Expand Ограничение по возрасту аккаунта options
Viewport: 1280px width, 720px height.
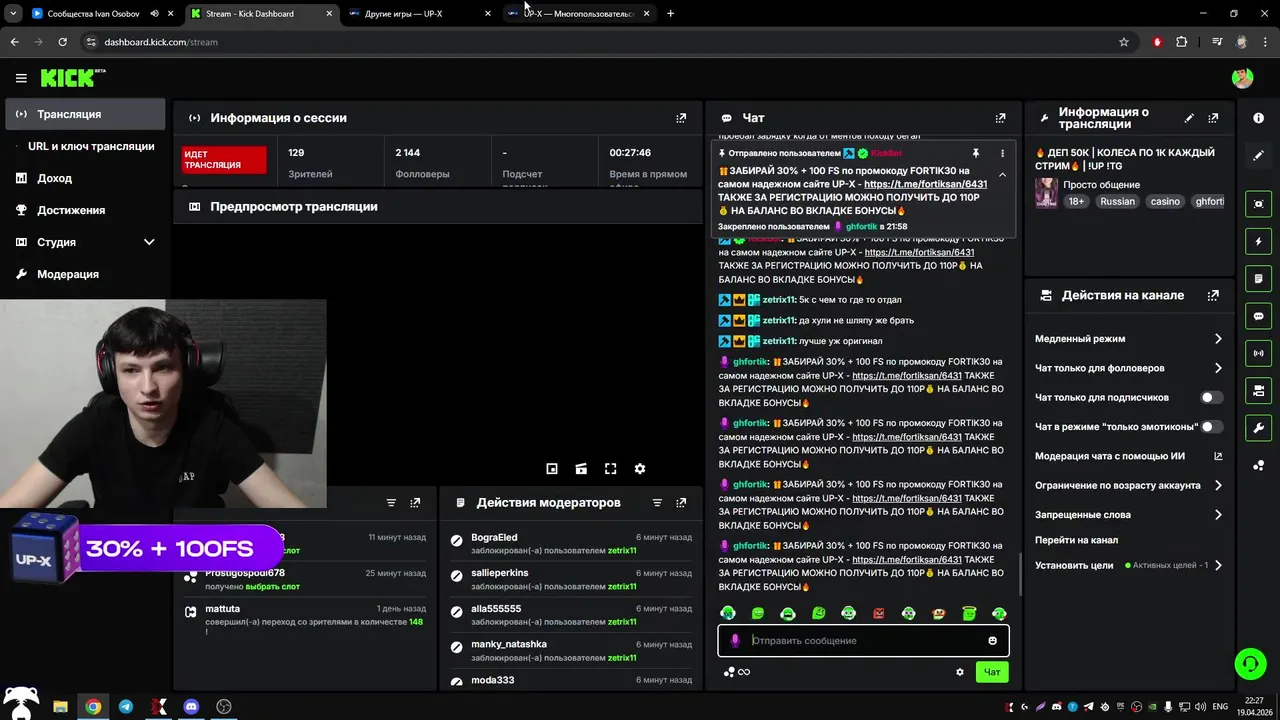(1218, 485)
